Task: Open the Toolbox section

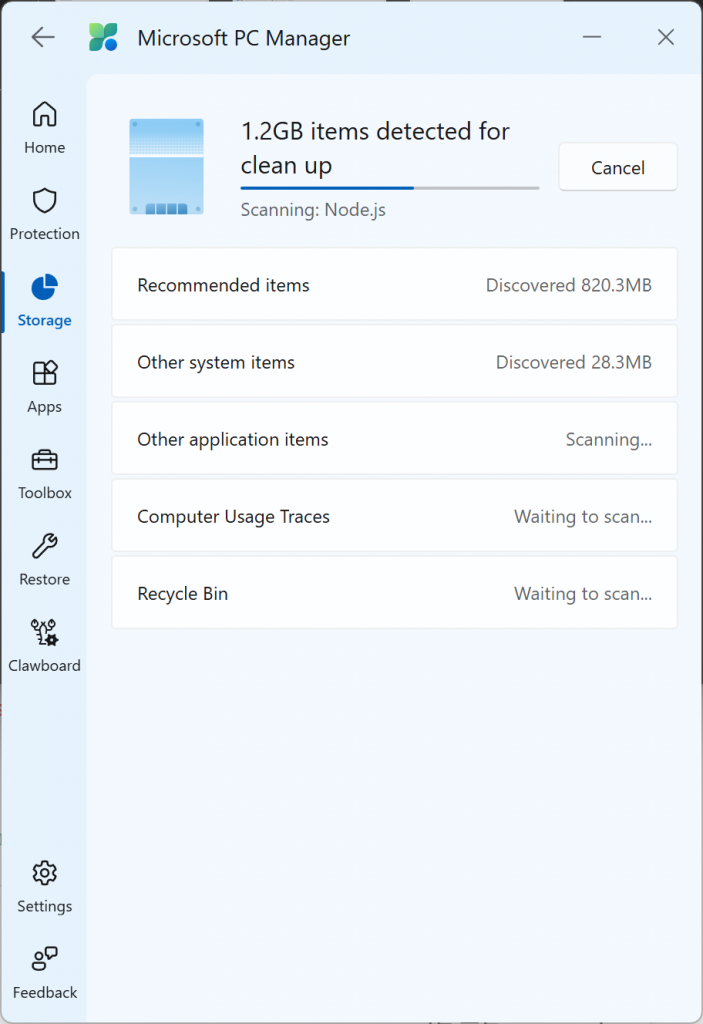Action: pos(44,473)
